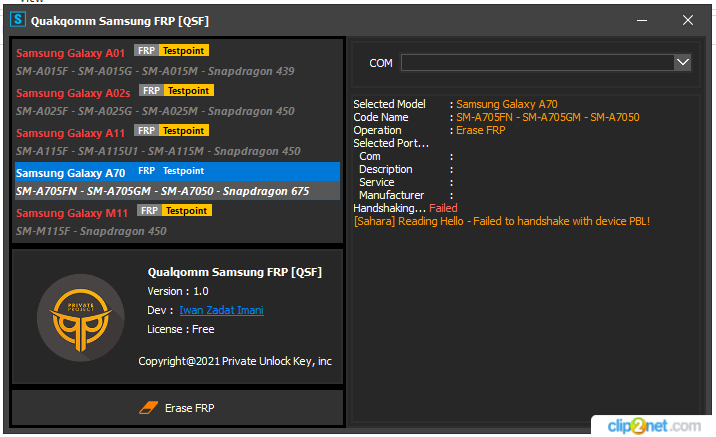The image size is (716, 437).
Task: Click the FRP tag next to Galaxy A01
Action: coord(146,50)
